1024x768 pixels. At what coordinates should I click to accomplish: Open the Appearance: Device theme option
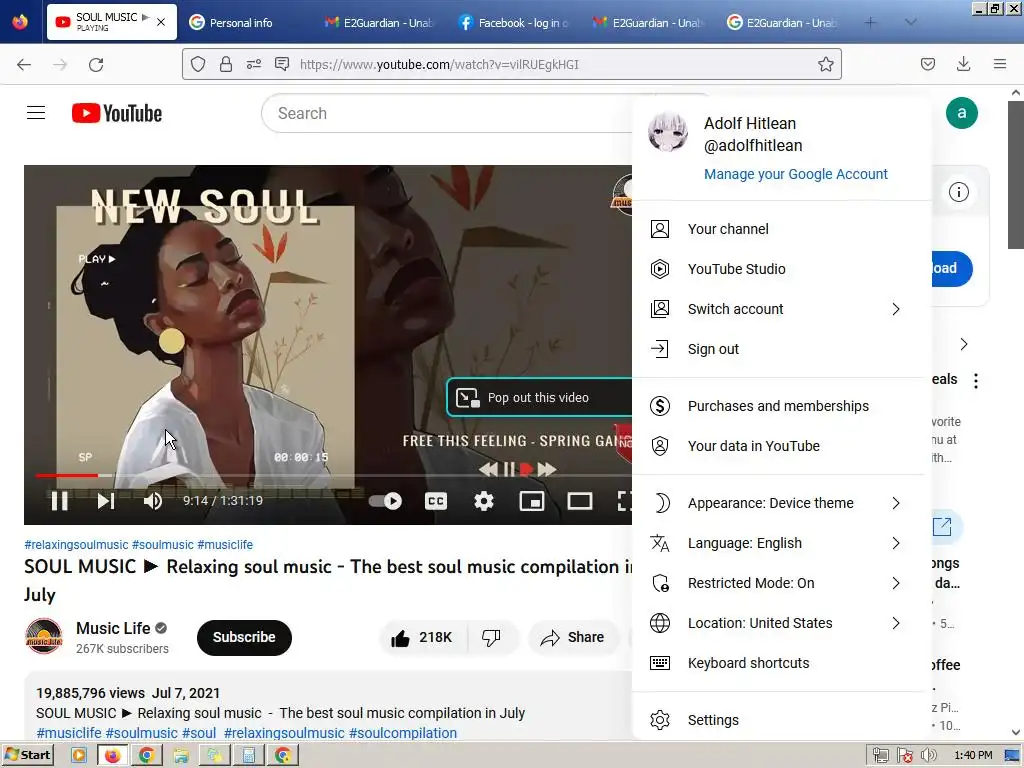[781, 503]
